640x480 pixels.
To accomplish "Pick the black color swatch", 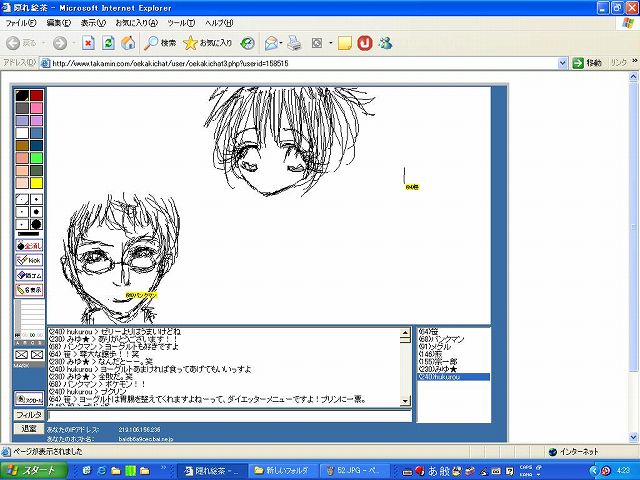I will click(x=22, y=96).
